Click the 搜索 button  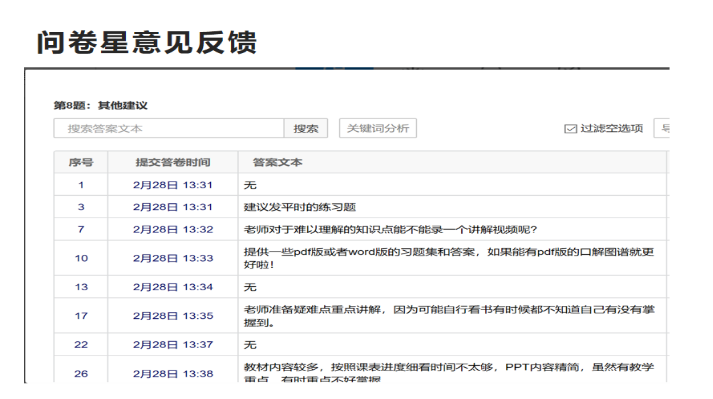(x=306, y=128)
